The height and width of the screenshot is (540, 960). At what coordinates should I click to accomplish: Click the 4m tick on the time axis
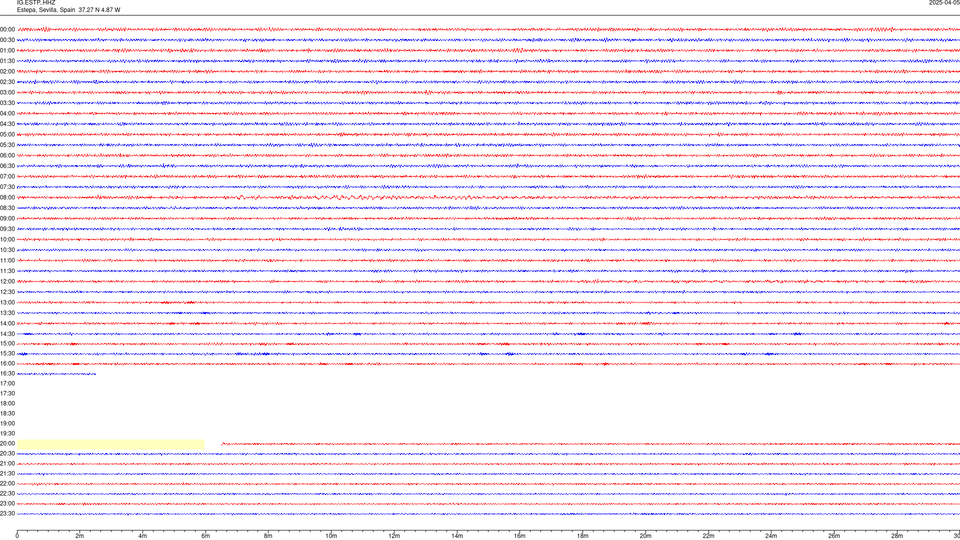point(143,536)
